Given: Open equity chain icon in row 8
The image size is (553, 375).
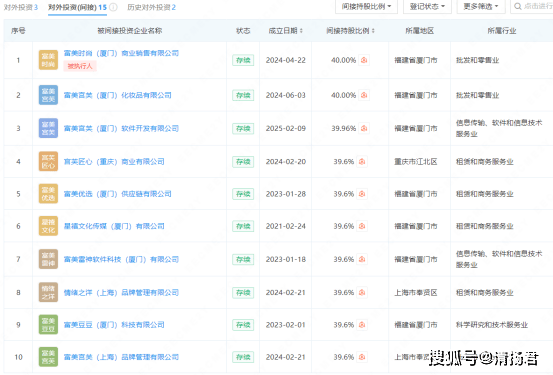Looking at the screenshot, I should click(x=362, y=292).
